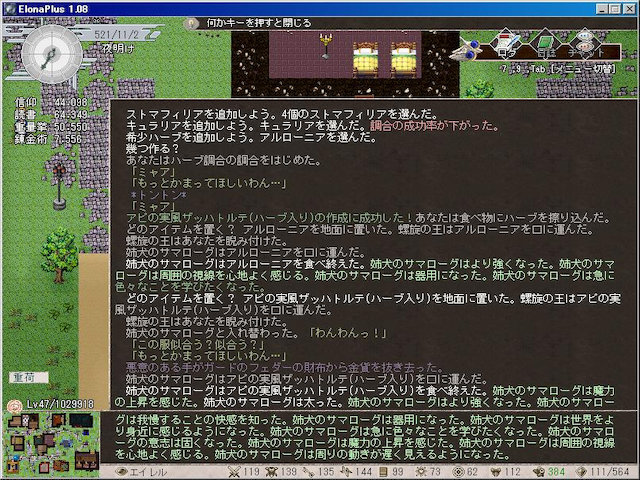Click the purple 悪意のある手 theft message line
The image size is (640, 480).
(x=284, y=367)
